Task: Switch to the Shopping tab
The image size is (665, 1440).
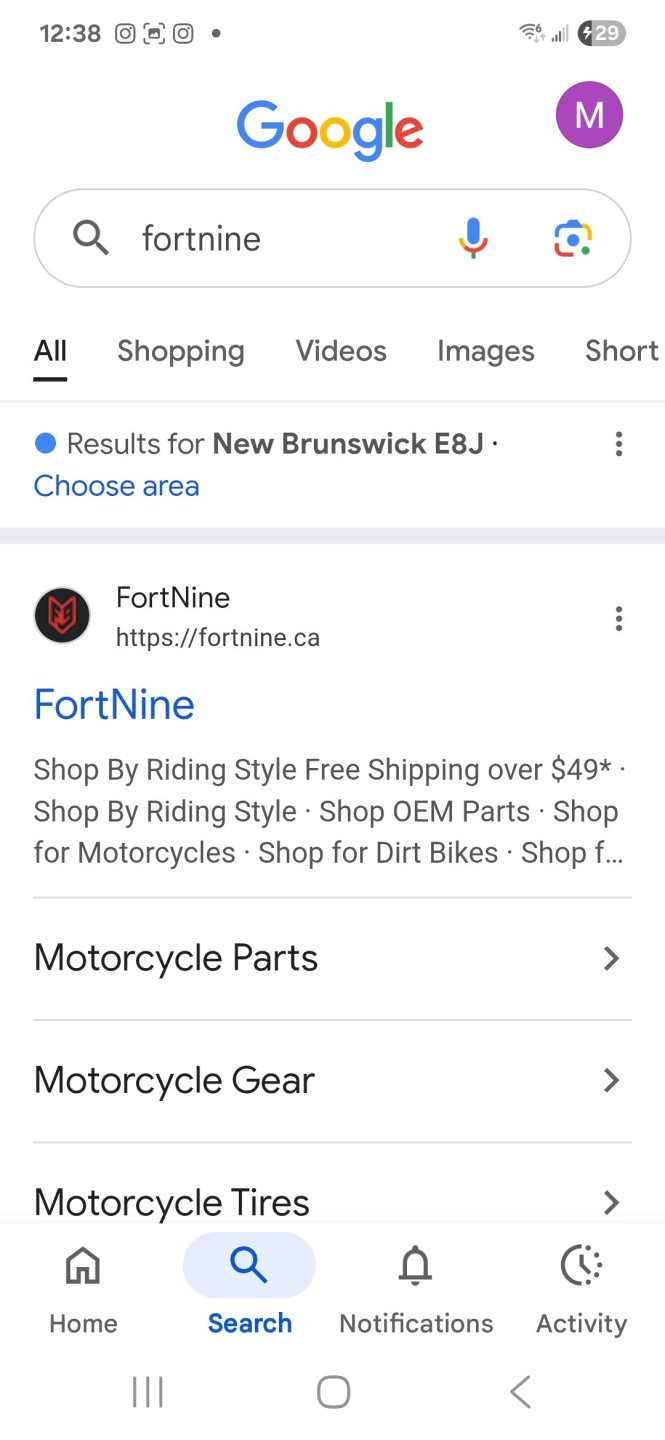Action: [180, 351]
